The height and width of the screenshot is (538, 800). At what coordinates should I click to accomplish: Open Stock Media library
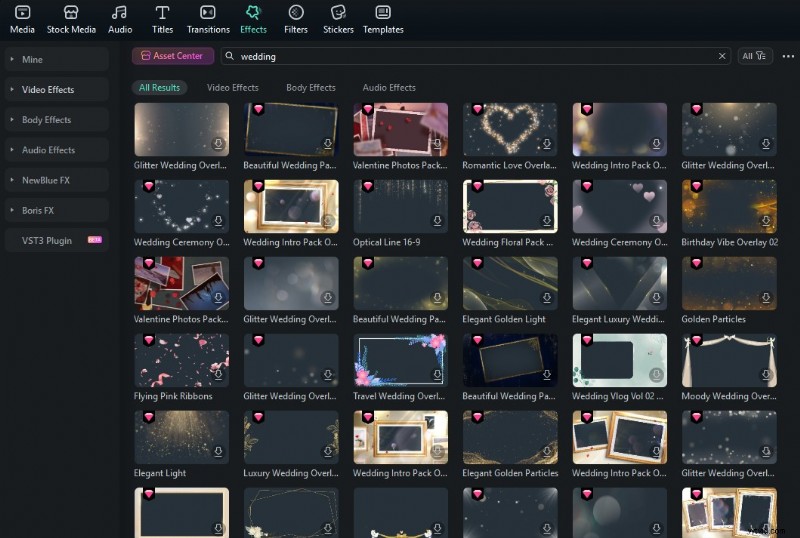pos(71,14)
